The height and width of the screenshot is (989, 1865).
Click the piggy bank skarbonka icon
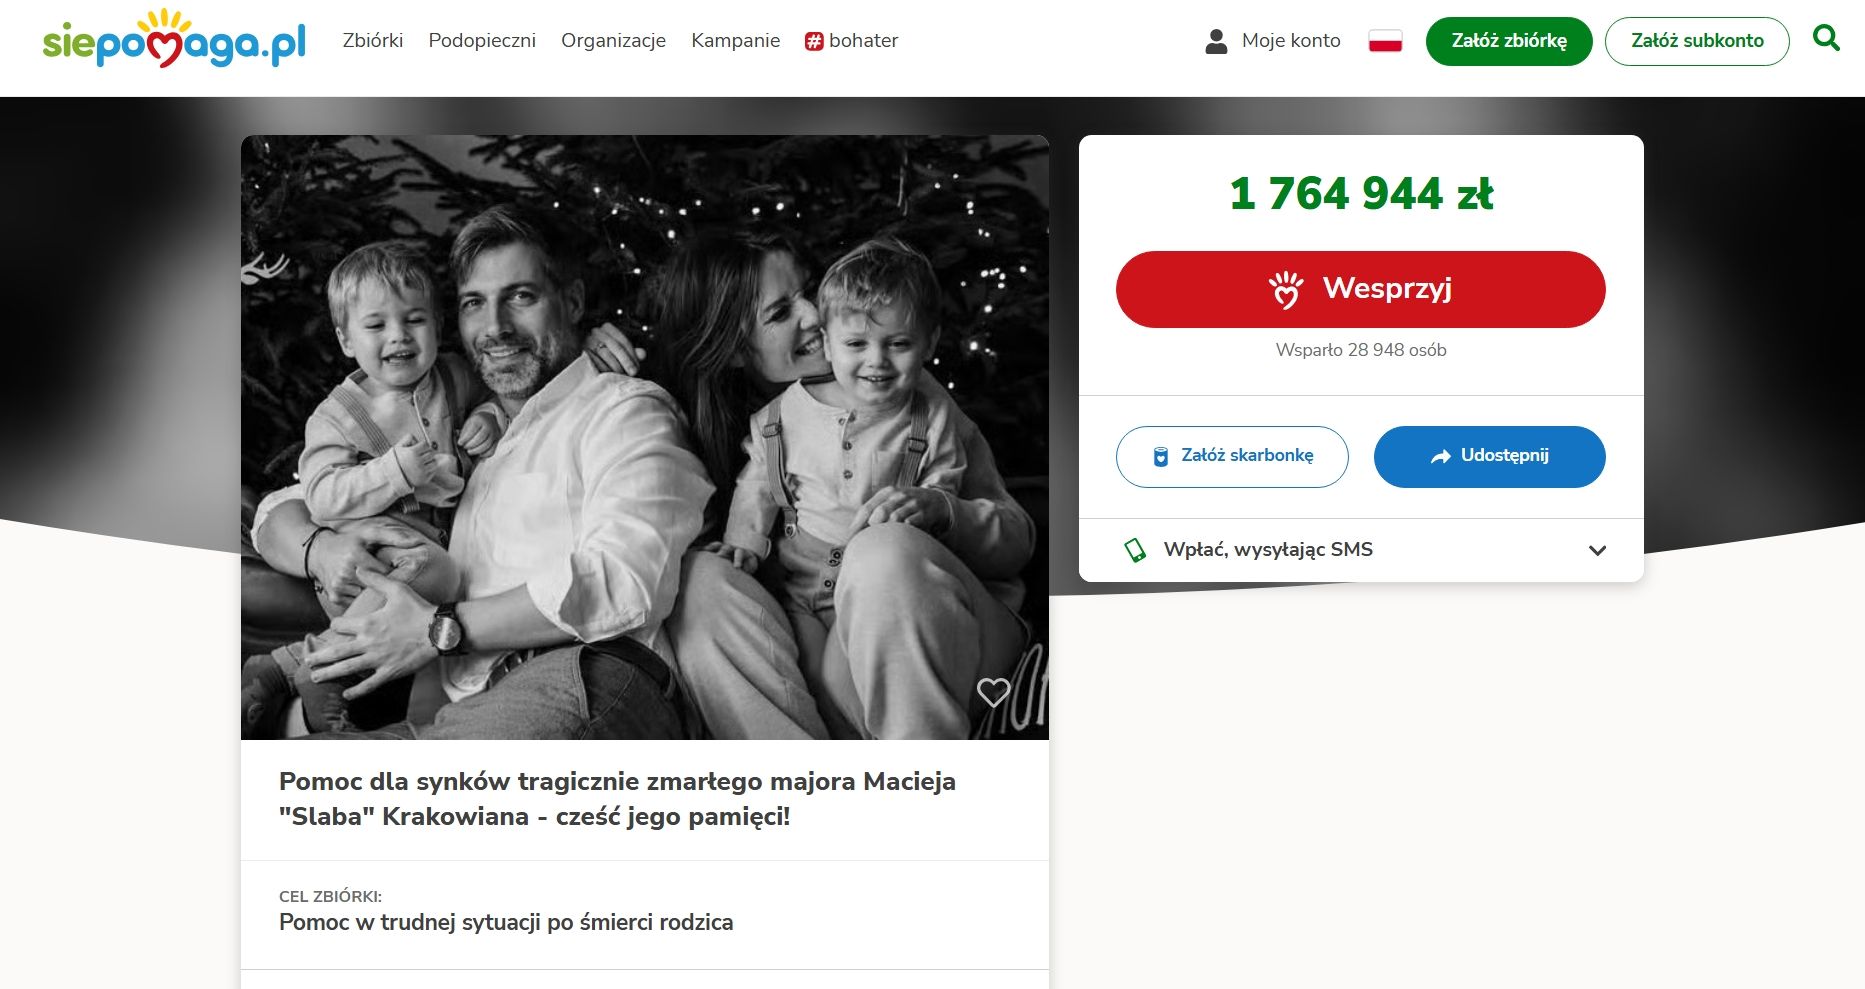(x=1161, y=456)
